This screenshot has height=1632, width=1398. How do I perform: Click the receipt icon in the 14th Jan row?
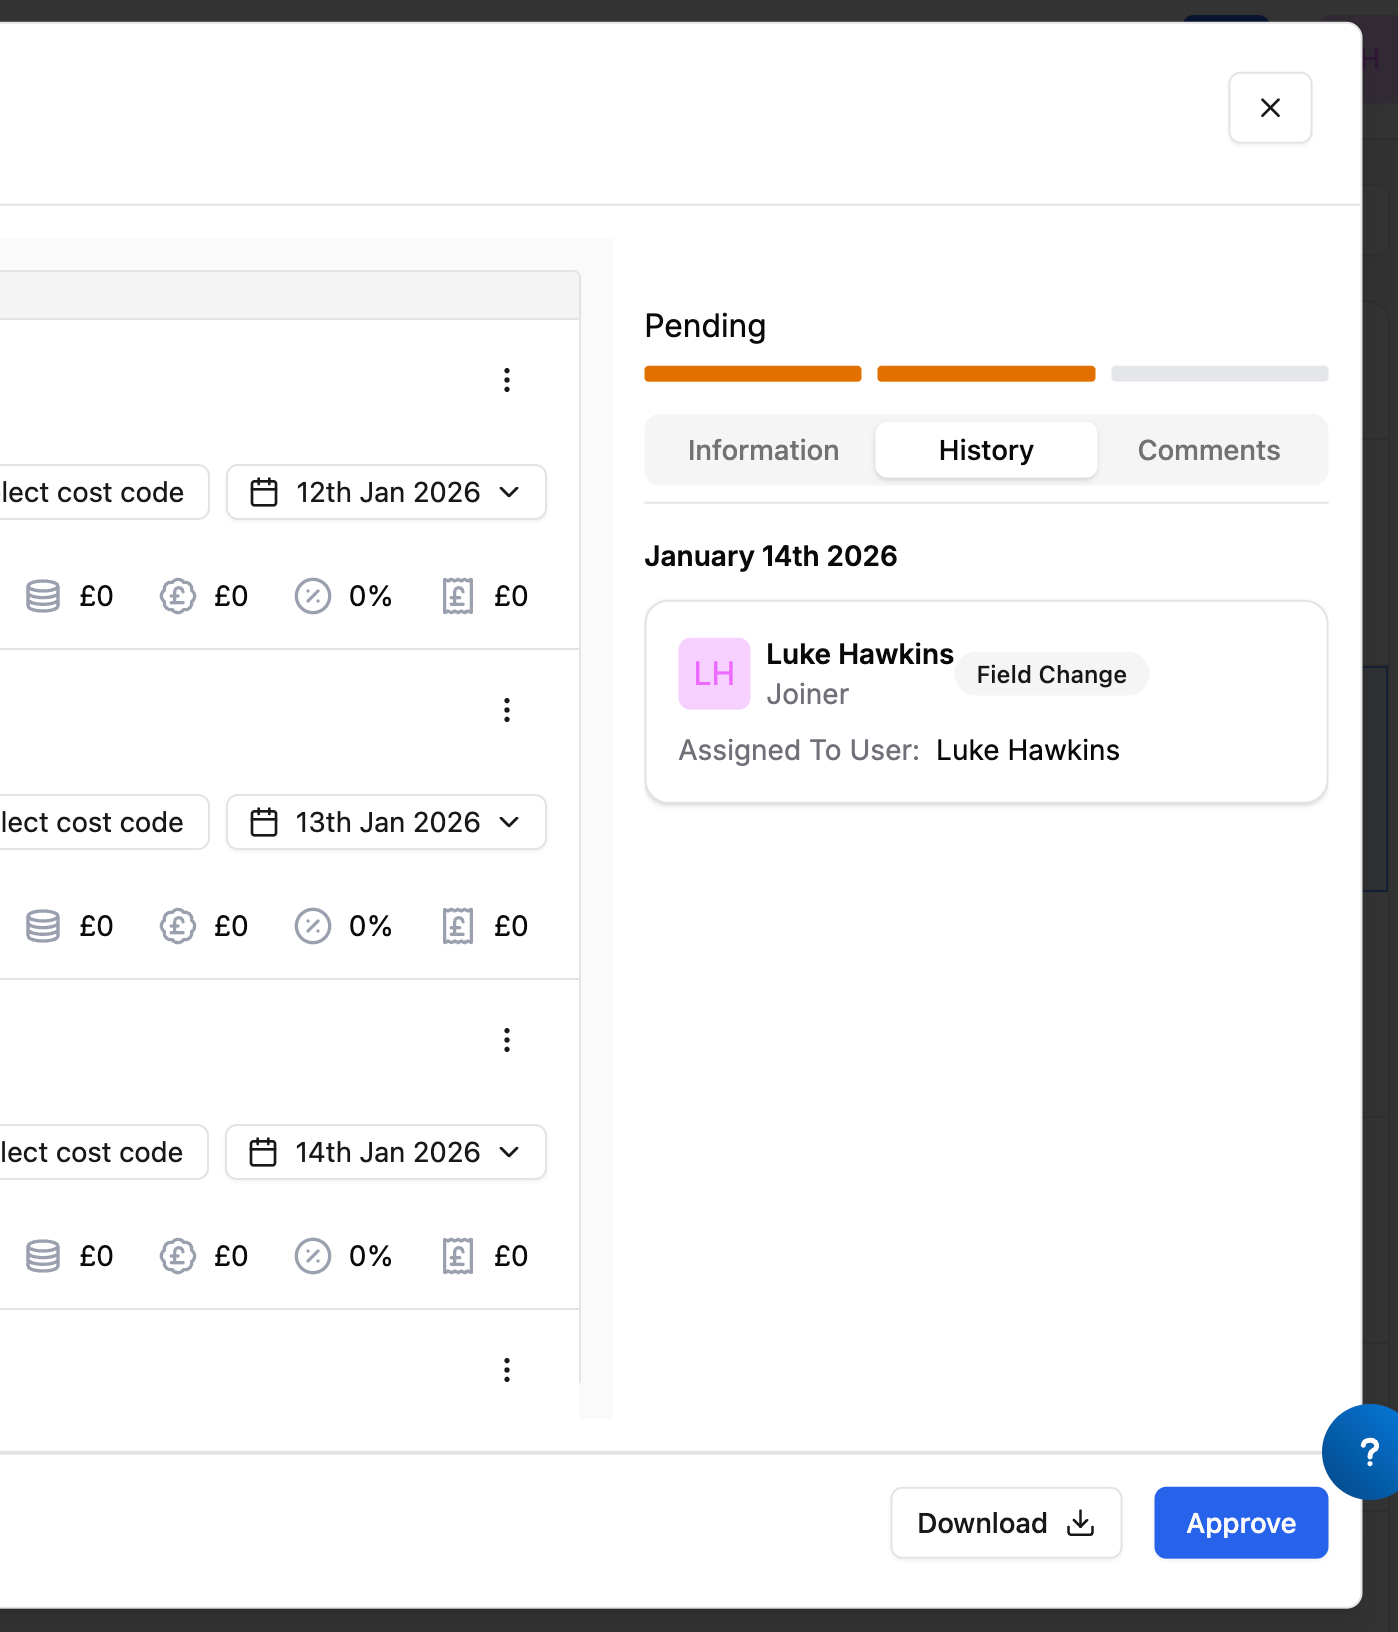458,1256
